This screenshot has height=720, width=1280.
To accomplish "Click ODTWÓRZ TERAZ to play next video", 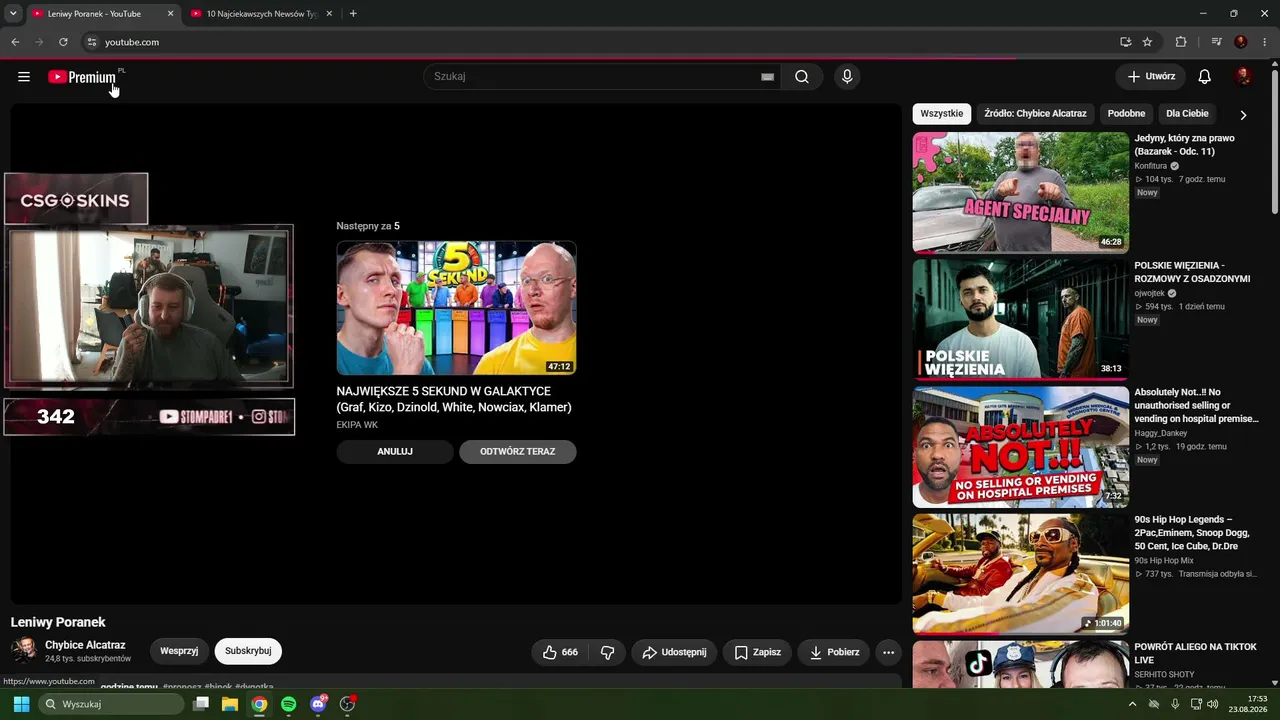I will pyautogui.click(x=517, y=452).
